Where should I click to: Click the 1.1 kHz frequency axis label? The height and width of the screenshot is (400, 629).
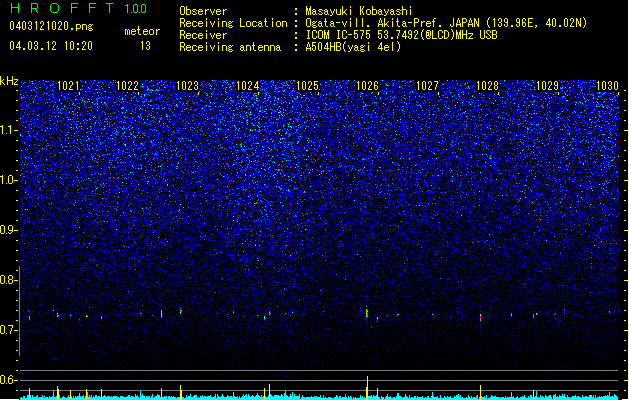coord(8,130)
